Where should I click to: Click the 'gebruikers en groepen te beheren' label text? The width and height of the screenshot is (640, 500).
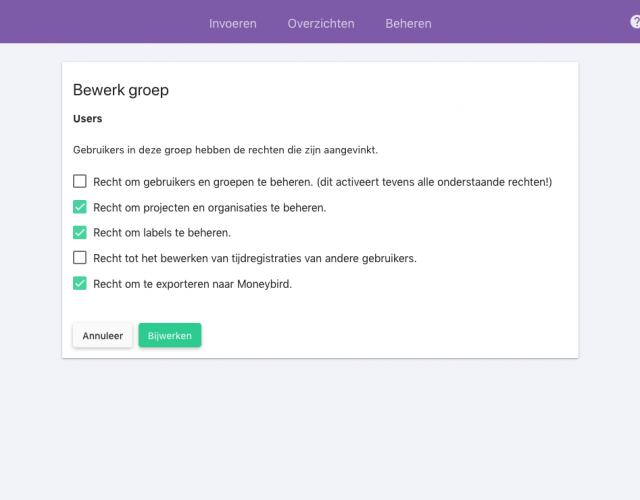pyautogui.click(x=227, y=182)
